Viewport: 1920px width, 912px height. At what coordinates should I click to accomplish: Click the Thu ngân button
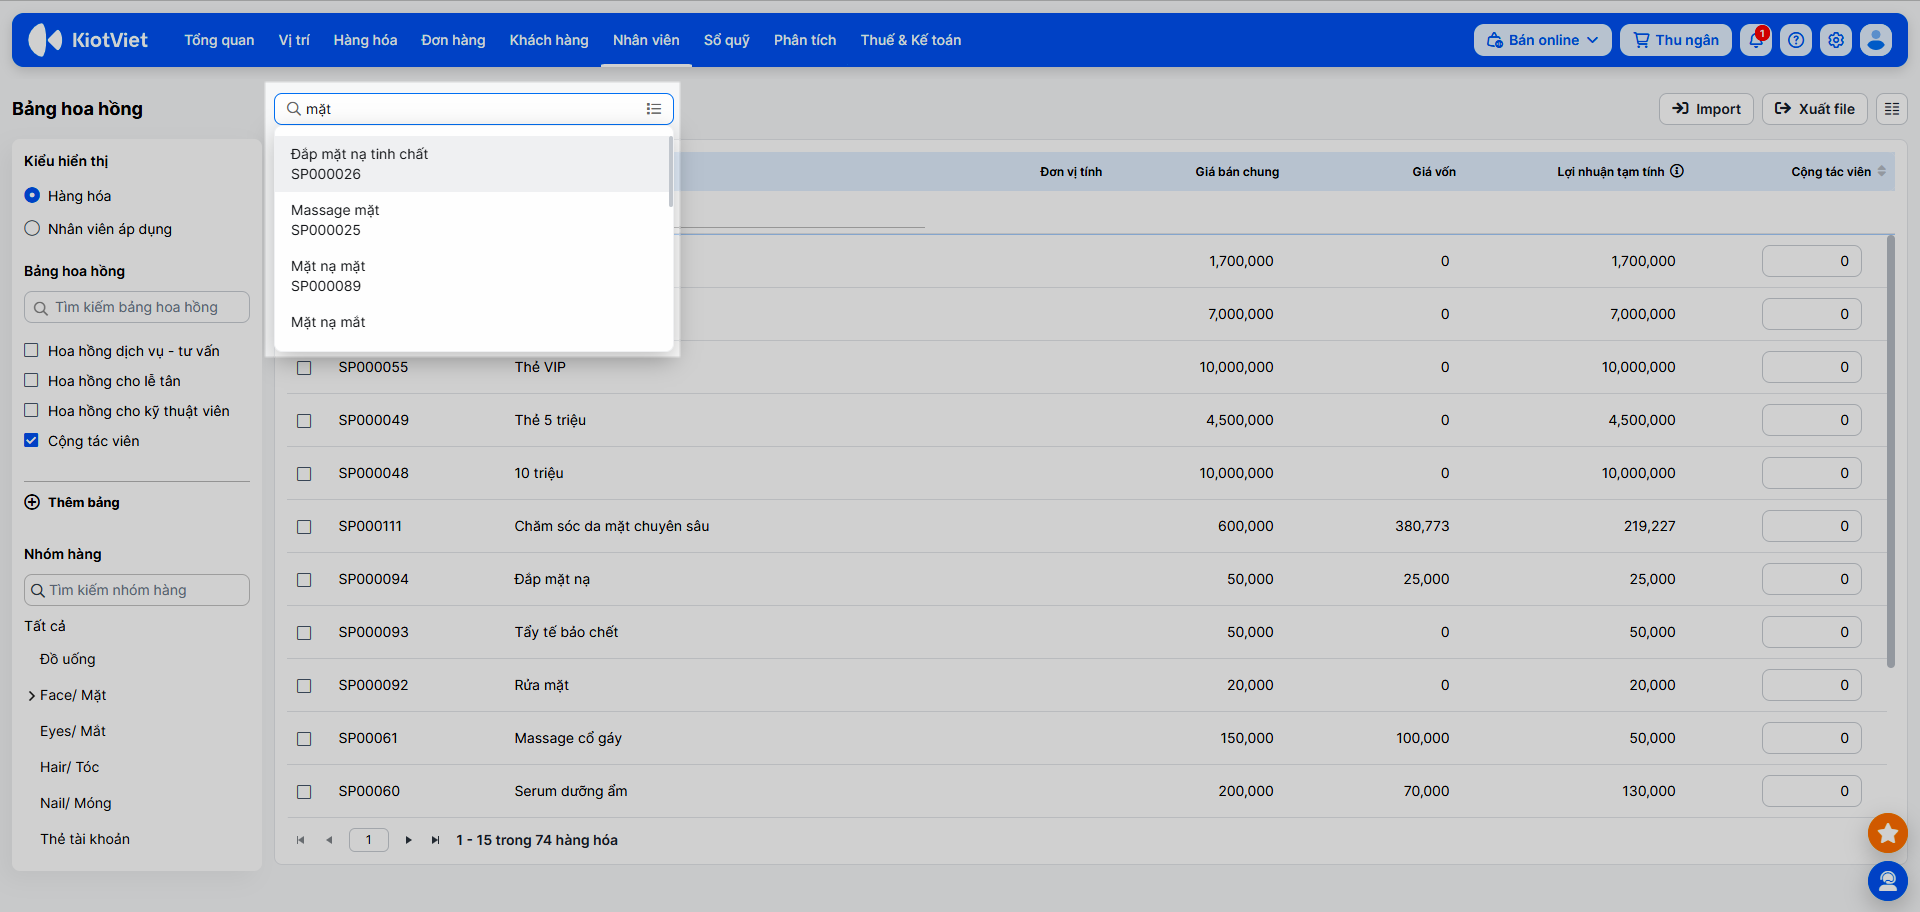pyautogui.click(x=1676, y=40)
